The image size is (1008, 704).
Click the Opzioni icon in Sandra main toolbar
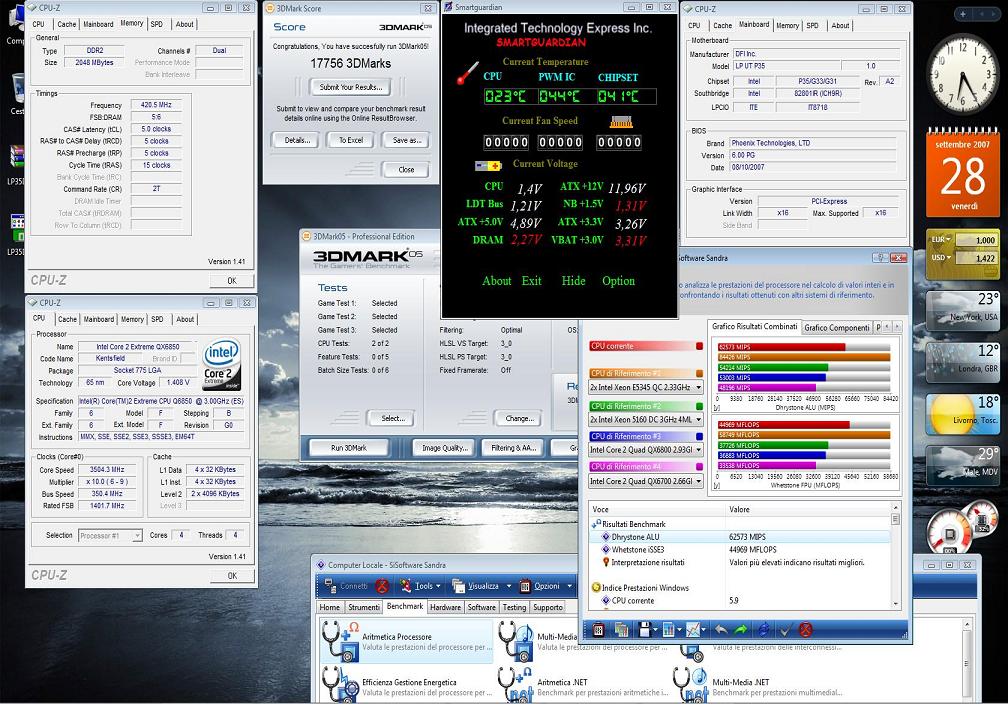coord(525,586)
